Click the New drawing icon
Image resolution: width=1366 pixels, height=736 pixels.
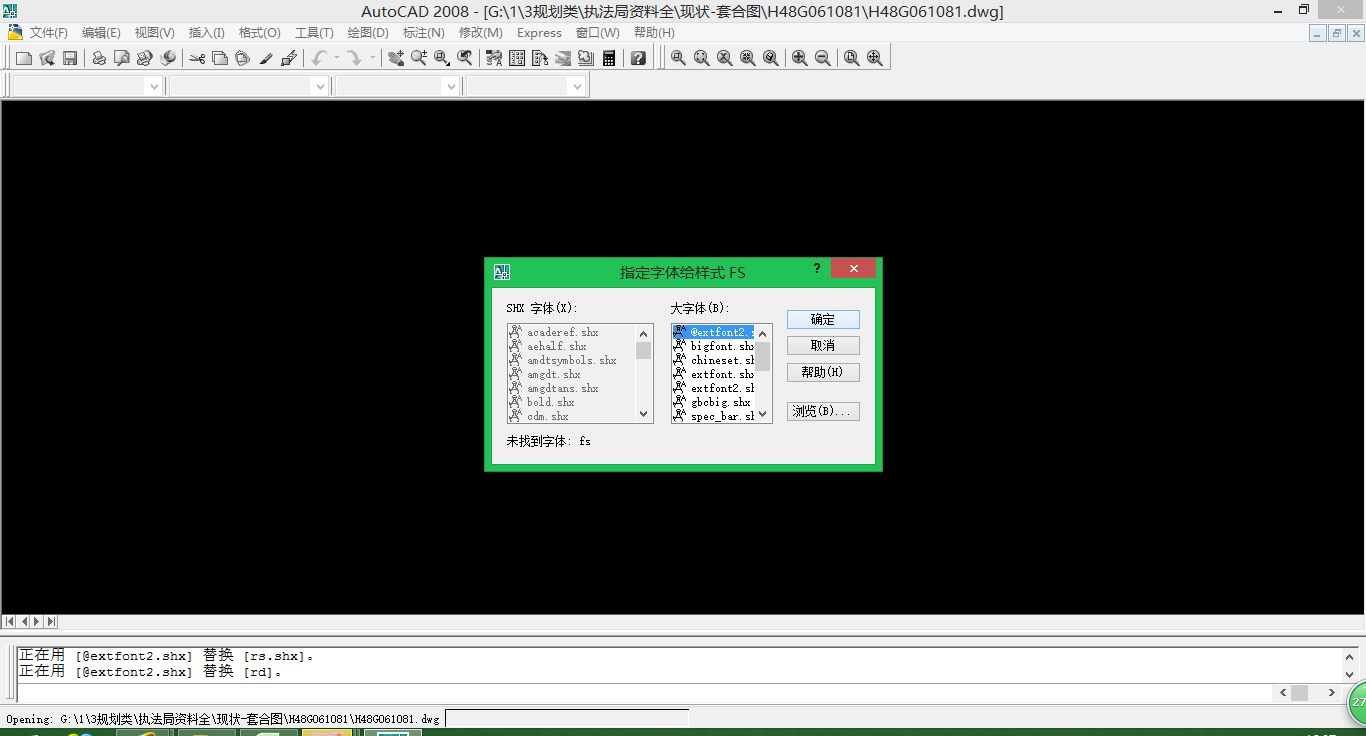point(24,58)
